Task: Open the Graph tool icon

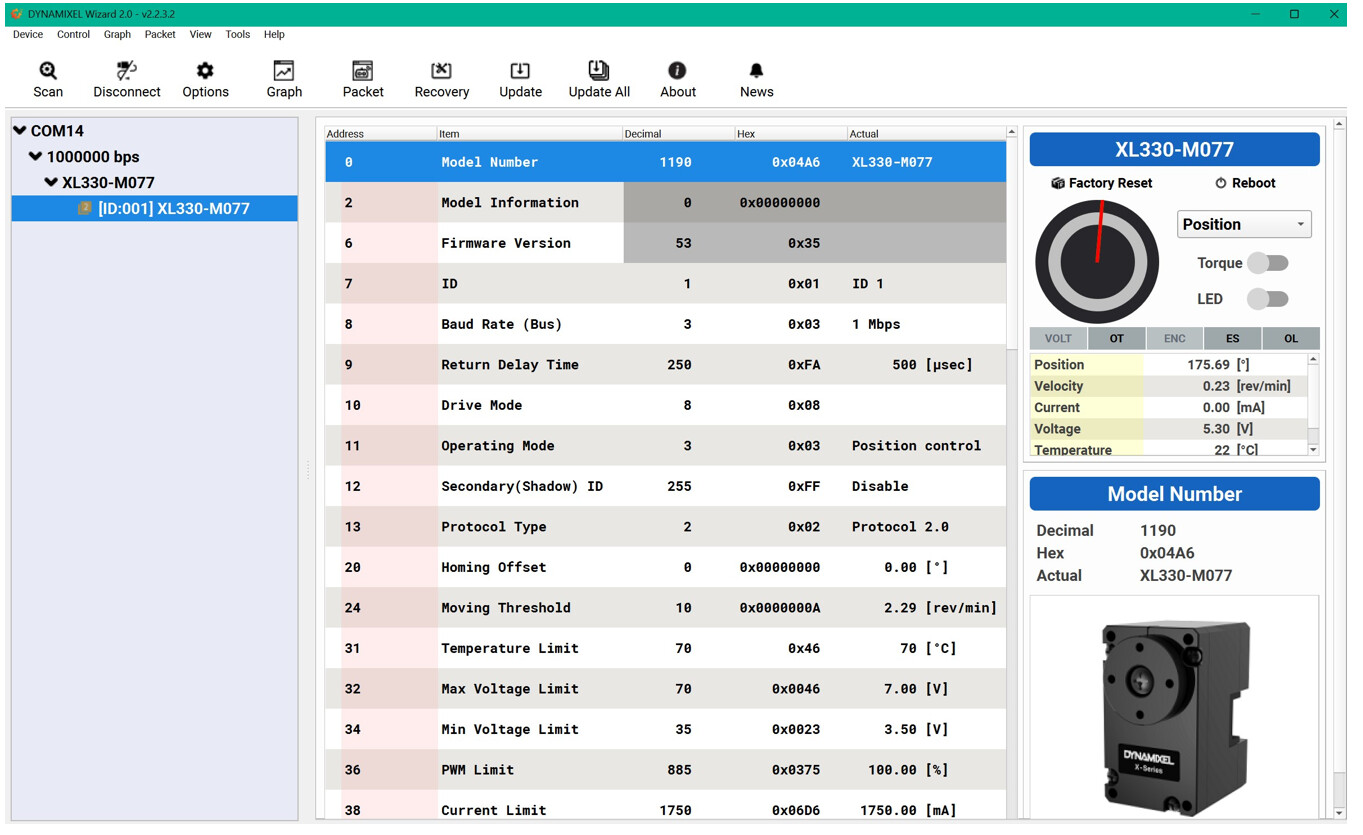Action: click(284, 71)
